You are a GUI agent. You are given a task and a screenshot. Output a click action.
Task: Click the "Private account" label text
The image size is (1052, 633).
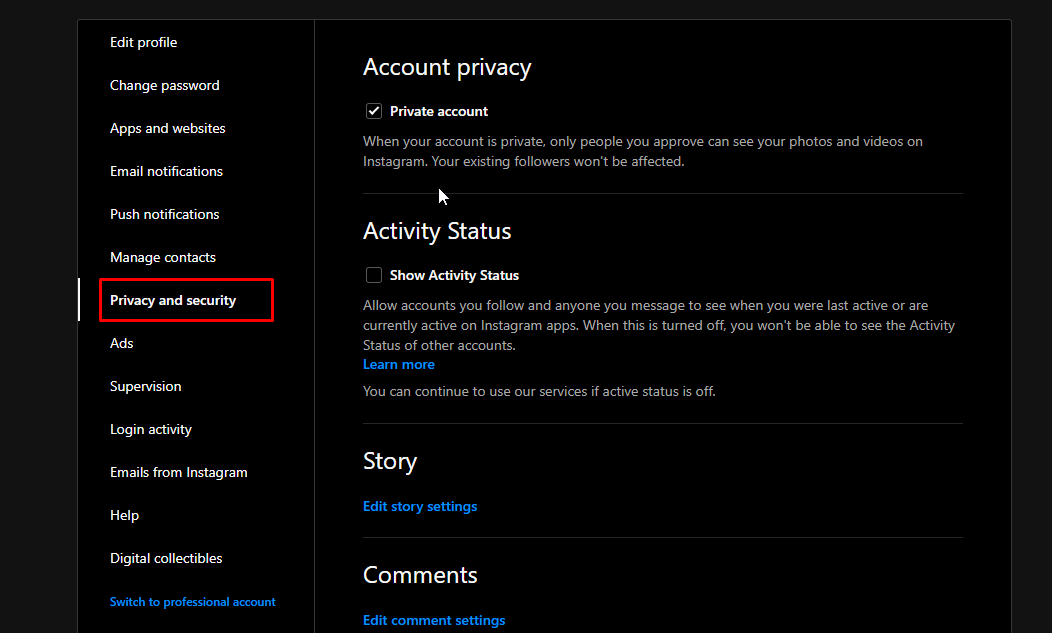tap(439, 111)
